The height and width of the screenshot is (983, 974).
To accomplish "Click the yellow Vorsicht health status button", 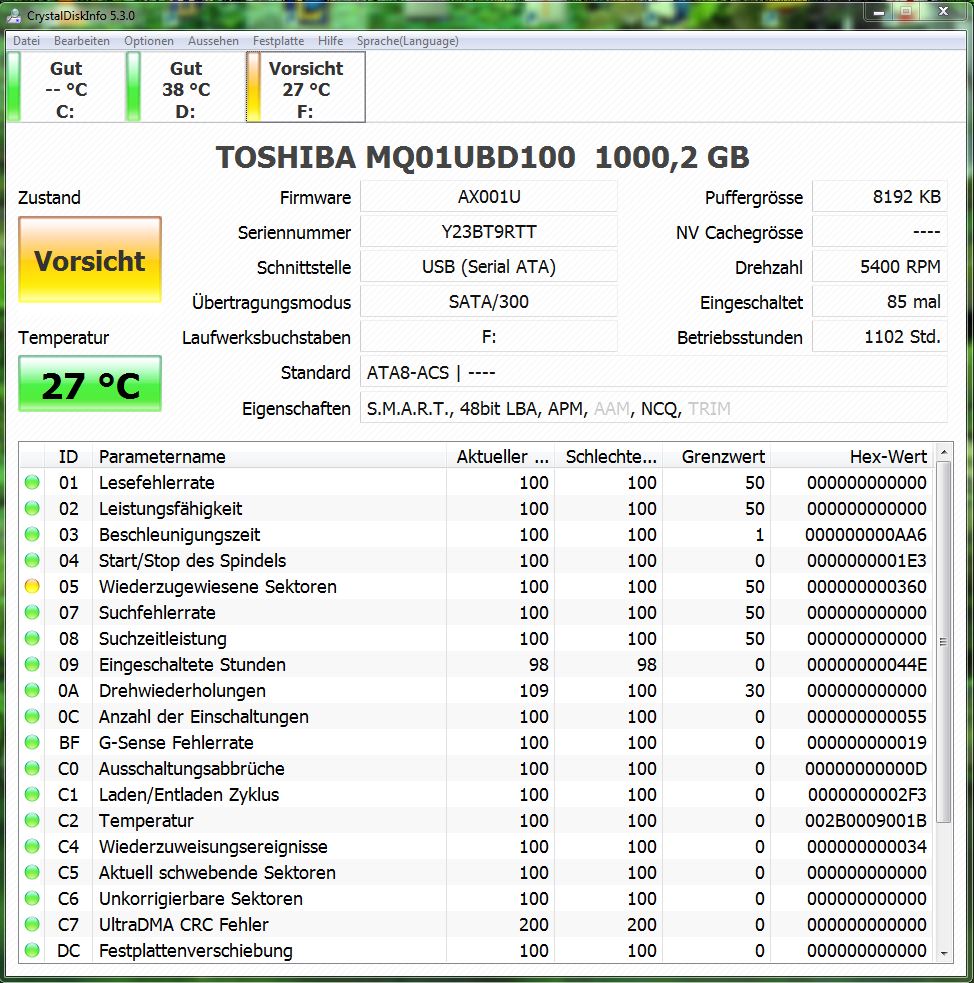I will [90, 260].
